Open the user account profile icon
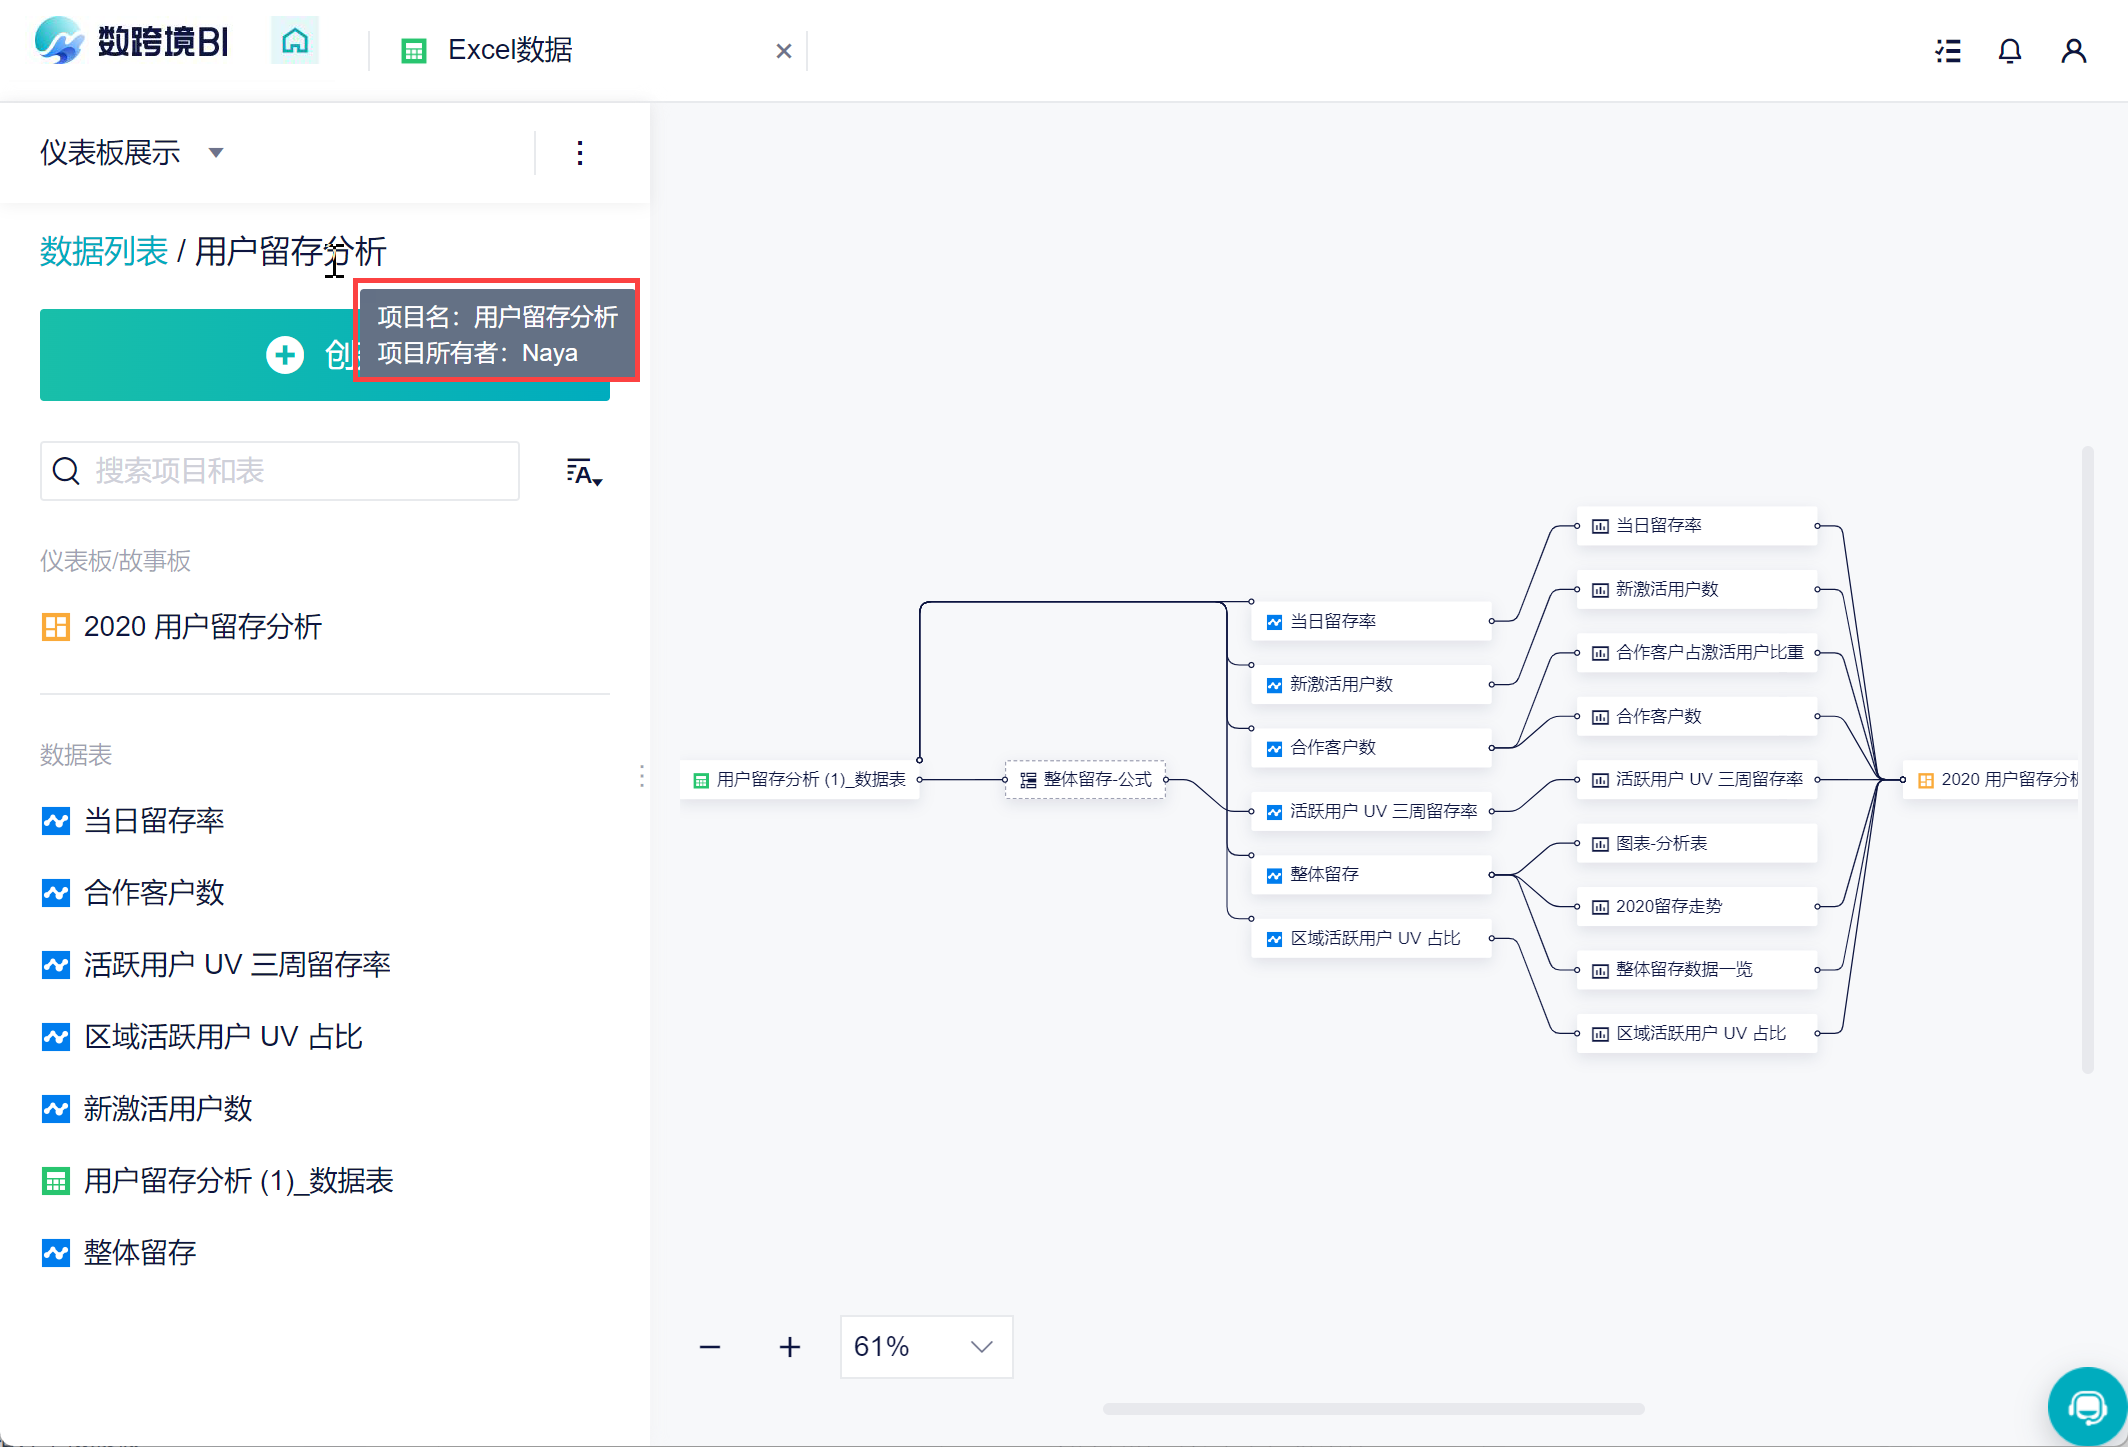The image size is (2128, 1447). 2073,51
